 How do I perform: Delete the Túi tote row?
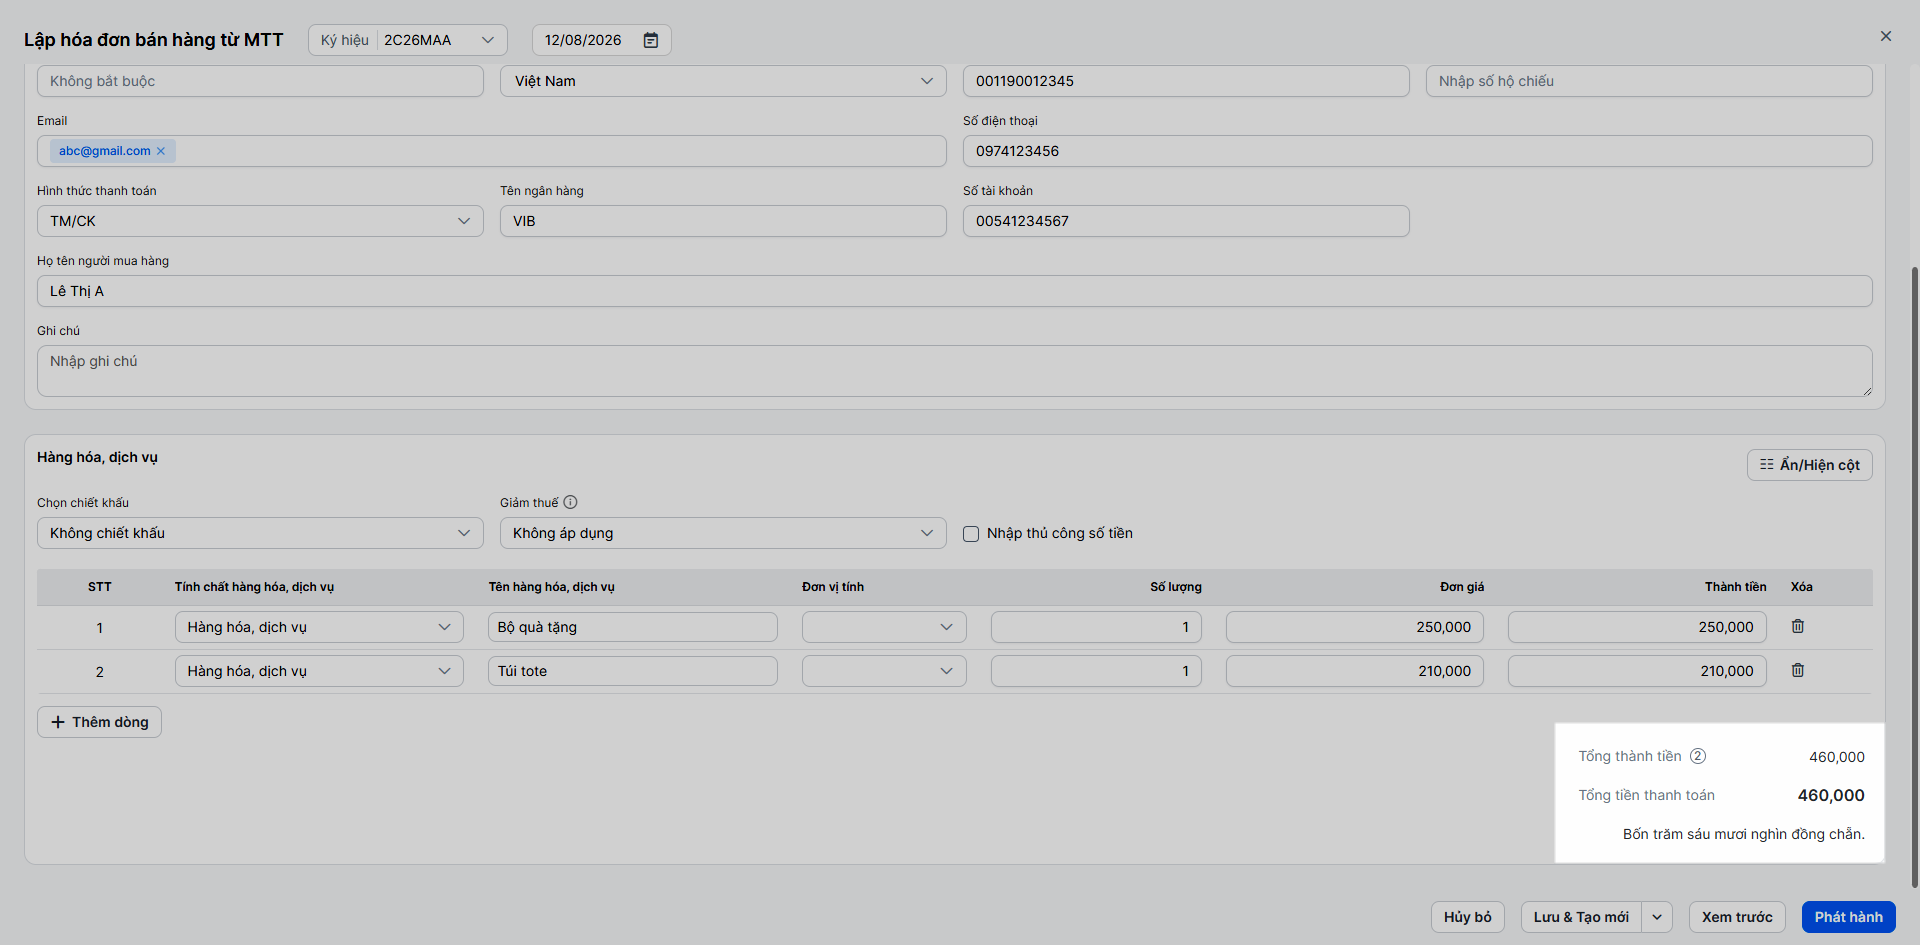tap(1798, 670)
